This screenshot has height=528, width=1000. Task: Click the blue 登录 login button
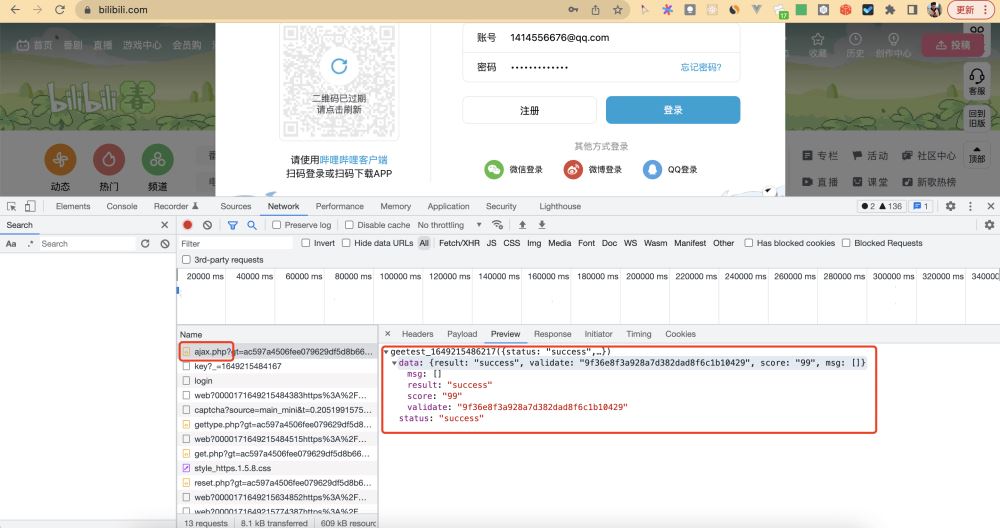(673, 110)
